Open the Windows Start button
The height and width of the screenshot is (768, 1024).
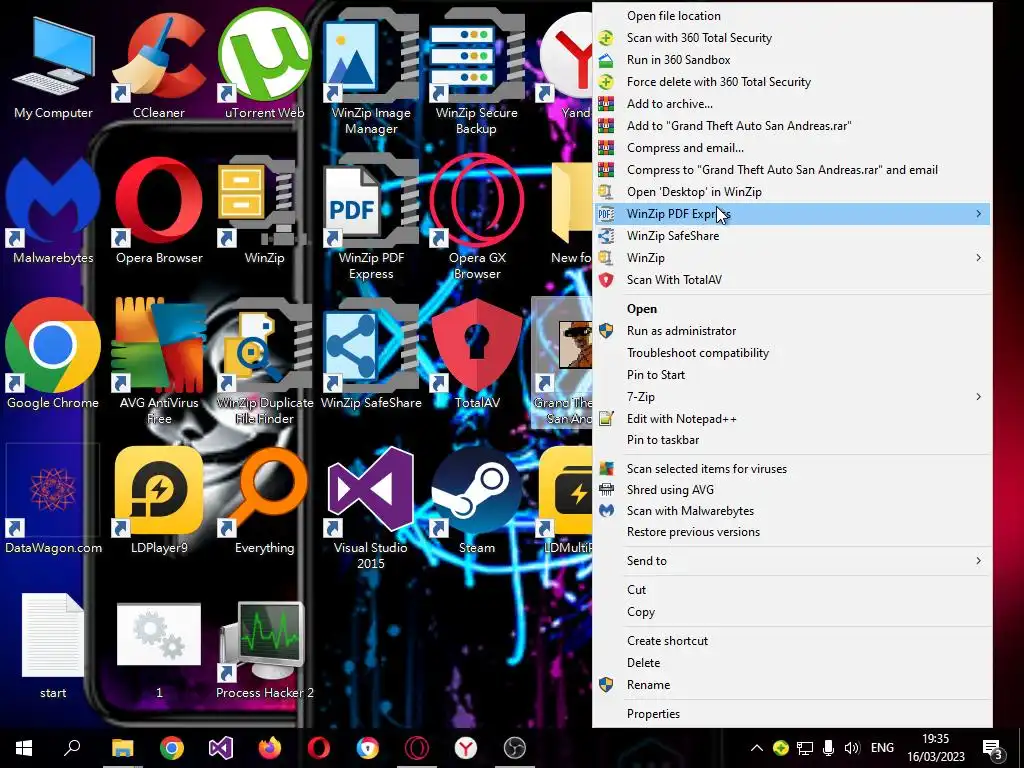(x=24, y=748)
